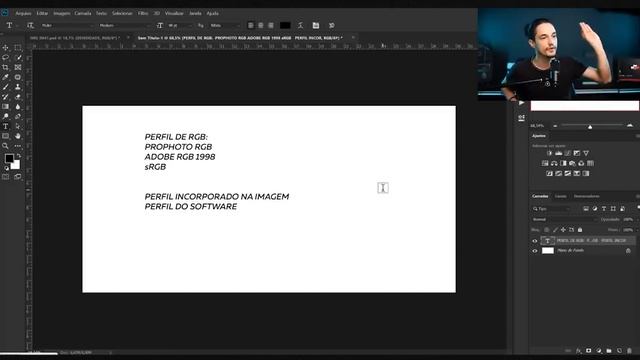
Task: Add a Vibrance adjustment
Action: pos(586,153)
